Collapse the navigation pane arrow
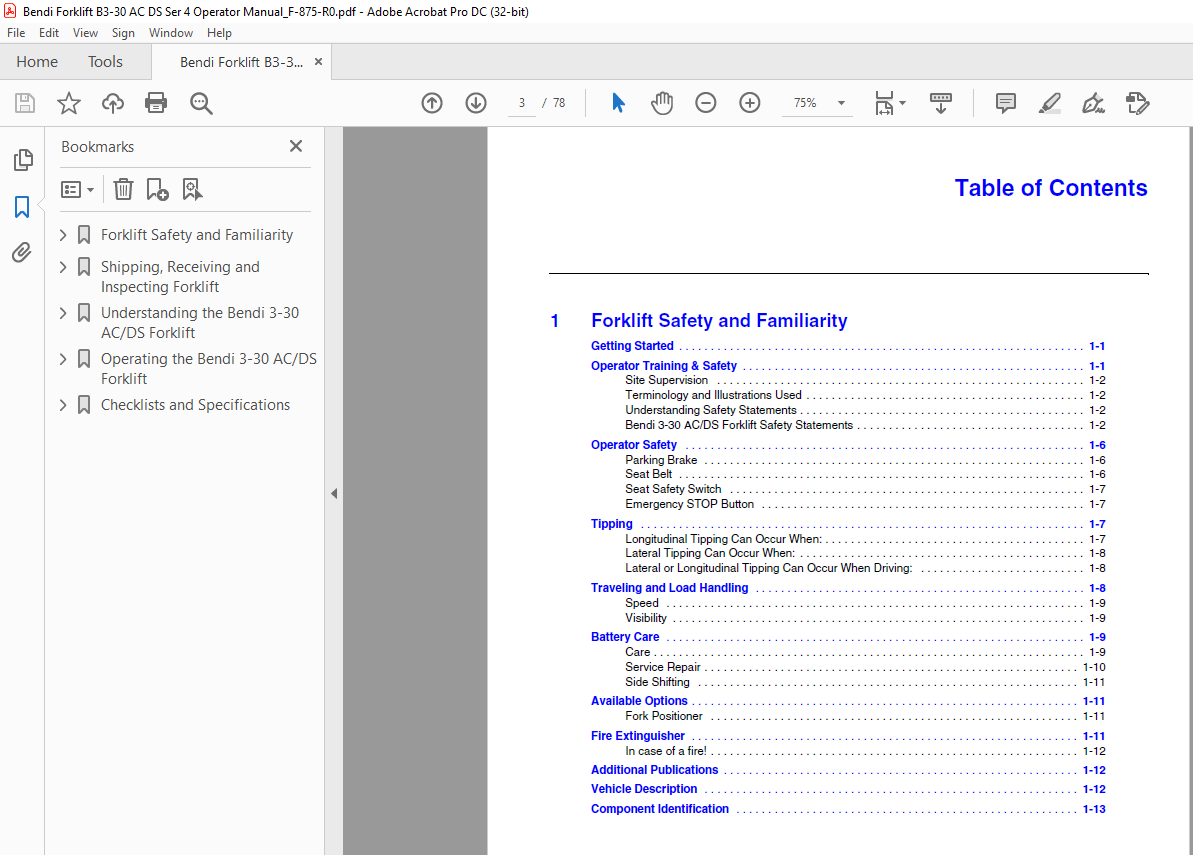The height and width of the screenshot is (855, 1193). click(334, 494)
